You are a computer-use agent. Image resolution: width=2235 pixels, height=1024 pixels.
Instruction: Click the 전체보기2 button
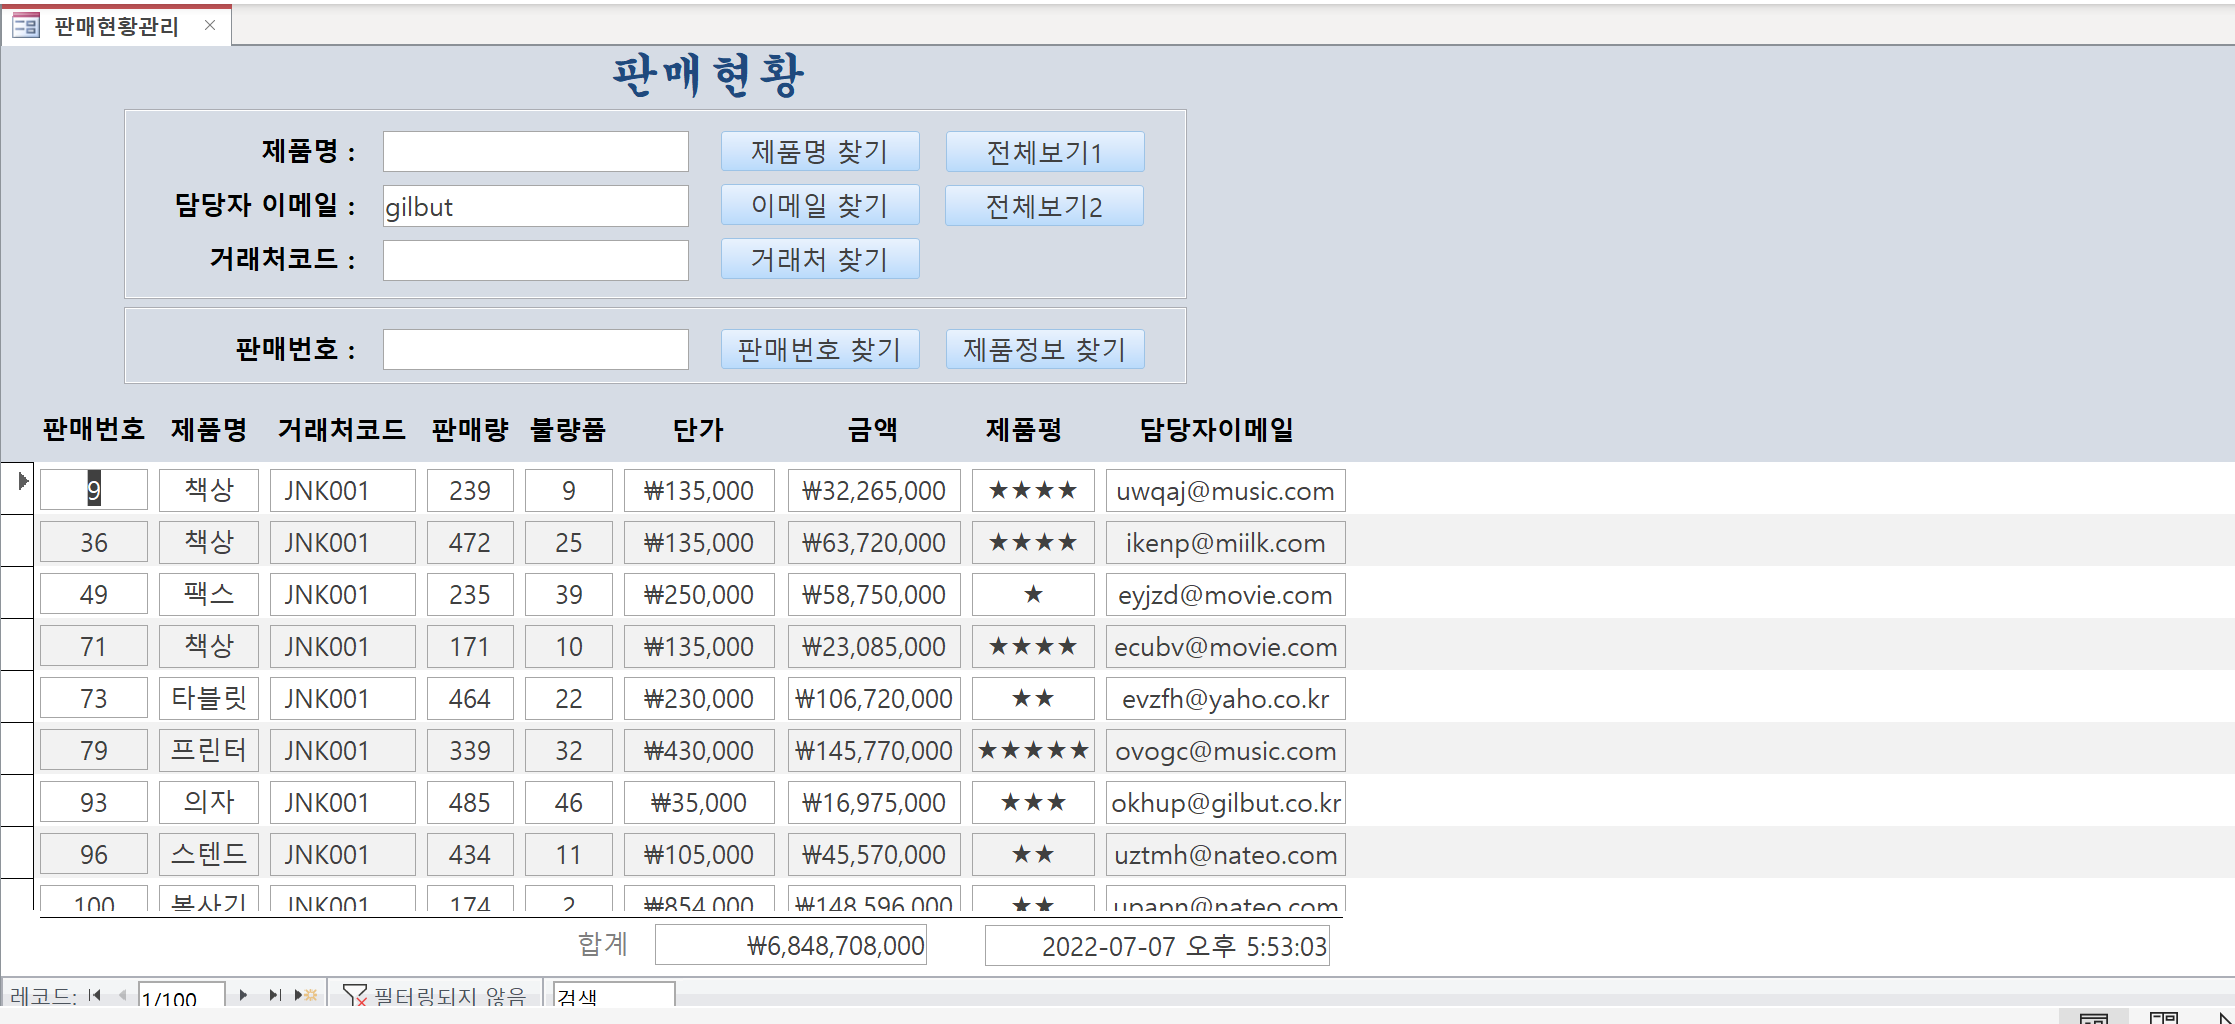pyautogui.click(x=1044, y=206)
